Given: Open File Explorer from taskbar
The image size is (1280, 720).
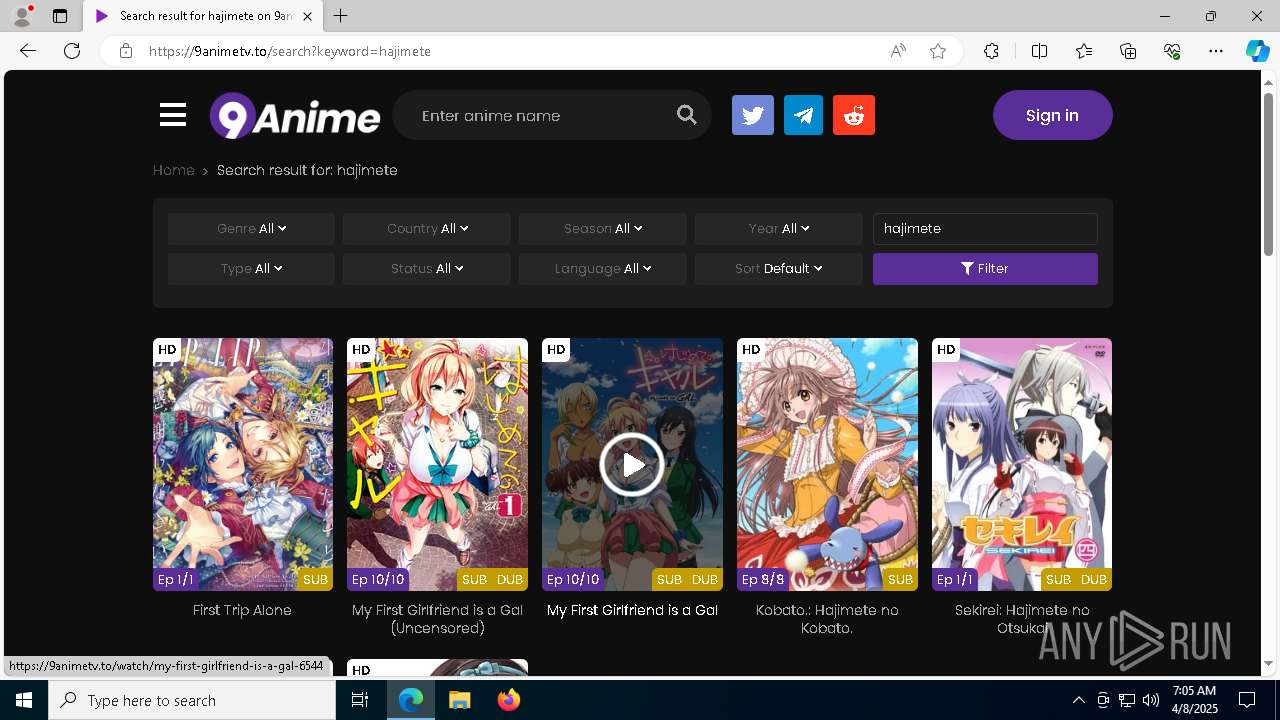Looking at the screenshot, I should click(x=459, y=700).
